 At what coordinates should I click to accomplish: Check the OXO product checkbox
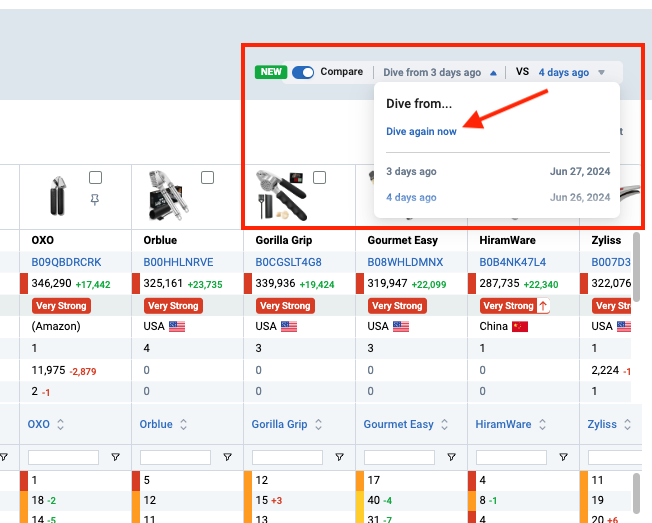(x=95, y=178)
